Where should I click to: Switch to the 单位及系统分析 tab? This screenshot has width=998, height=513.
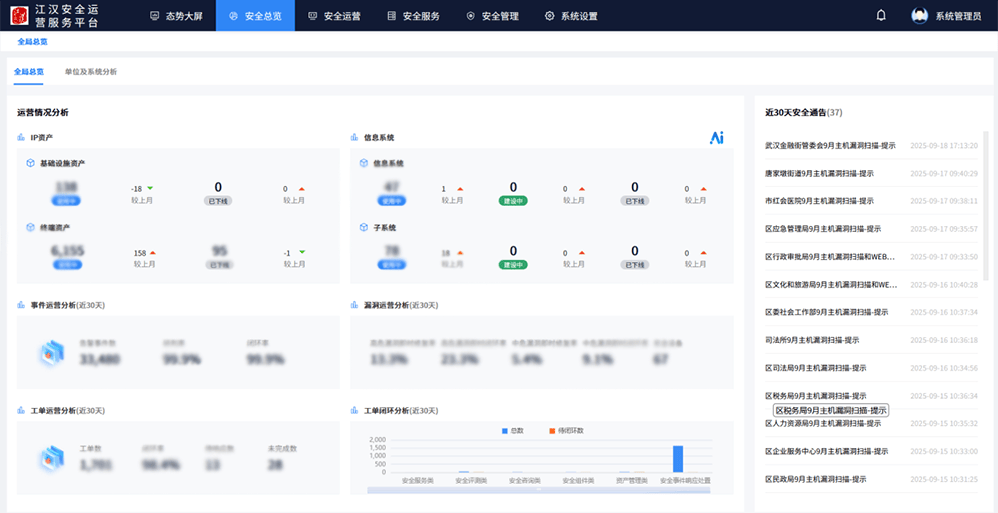click(90, 72)
